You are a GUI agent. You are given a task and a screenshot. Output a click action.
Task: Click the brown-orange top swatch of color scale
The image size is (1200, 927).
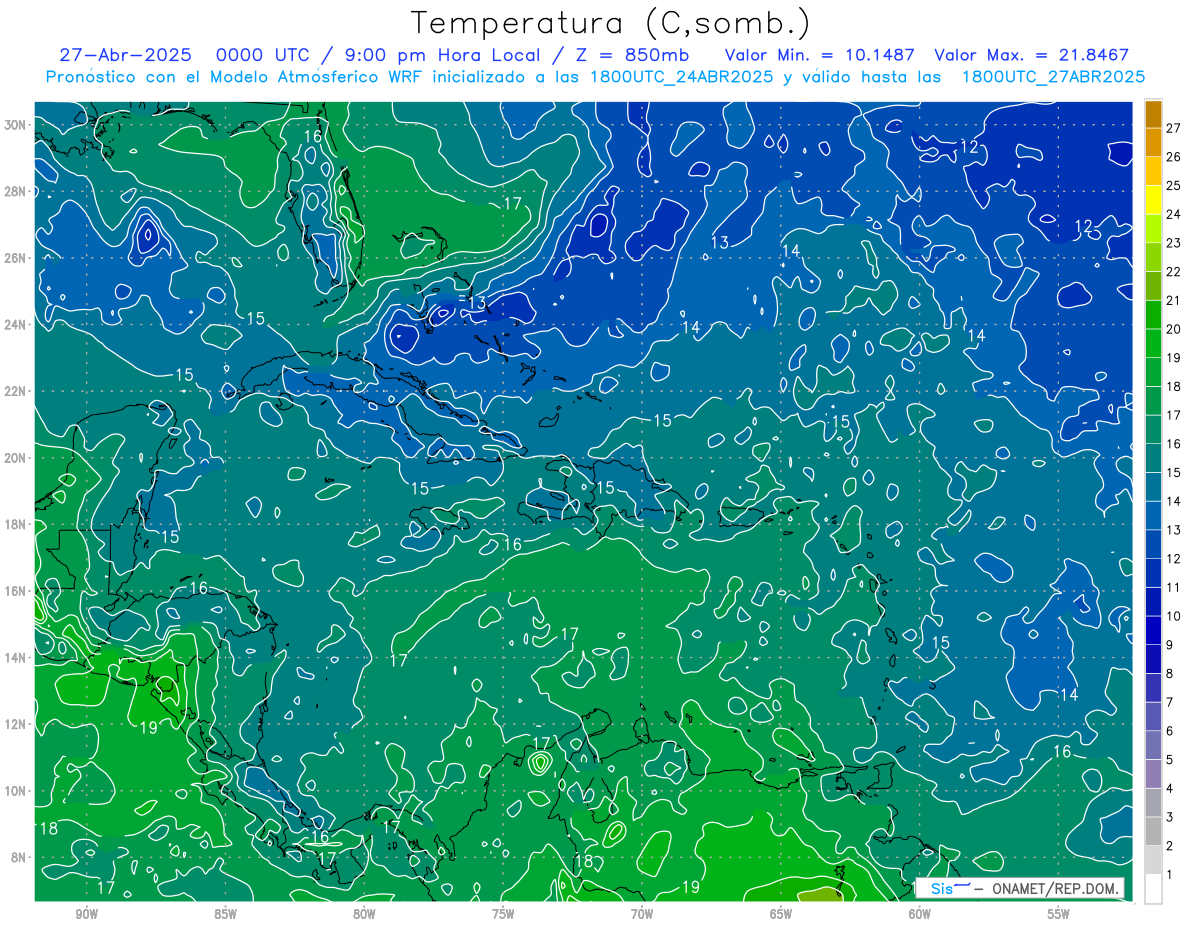(1153, 113)
